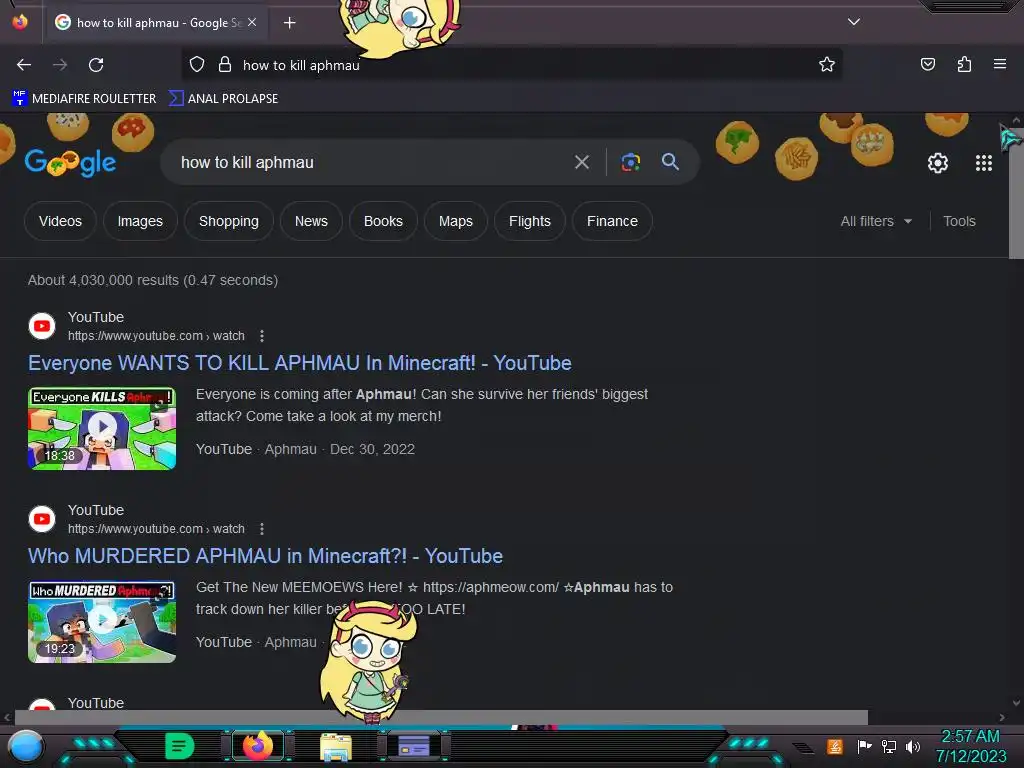Click the site security padlock icon

[225, 64]
